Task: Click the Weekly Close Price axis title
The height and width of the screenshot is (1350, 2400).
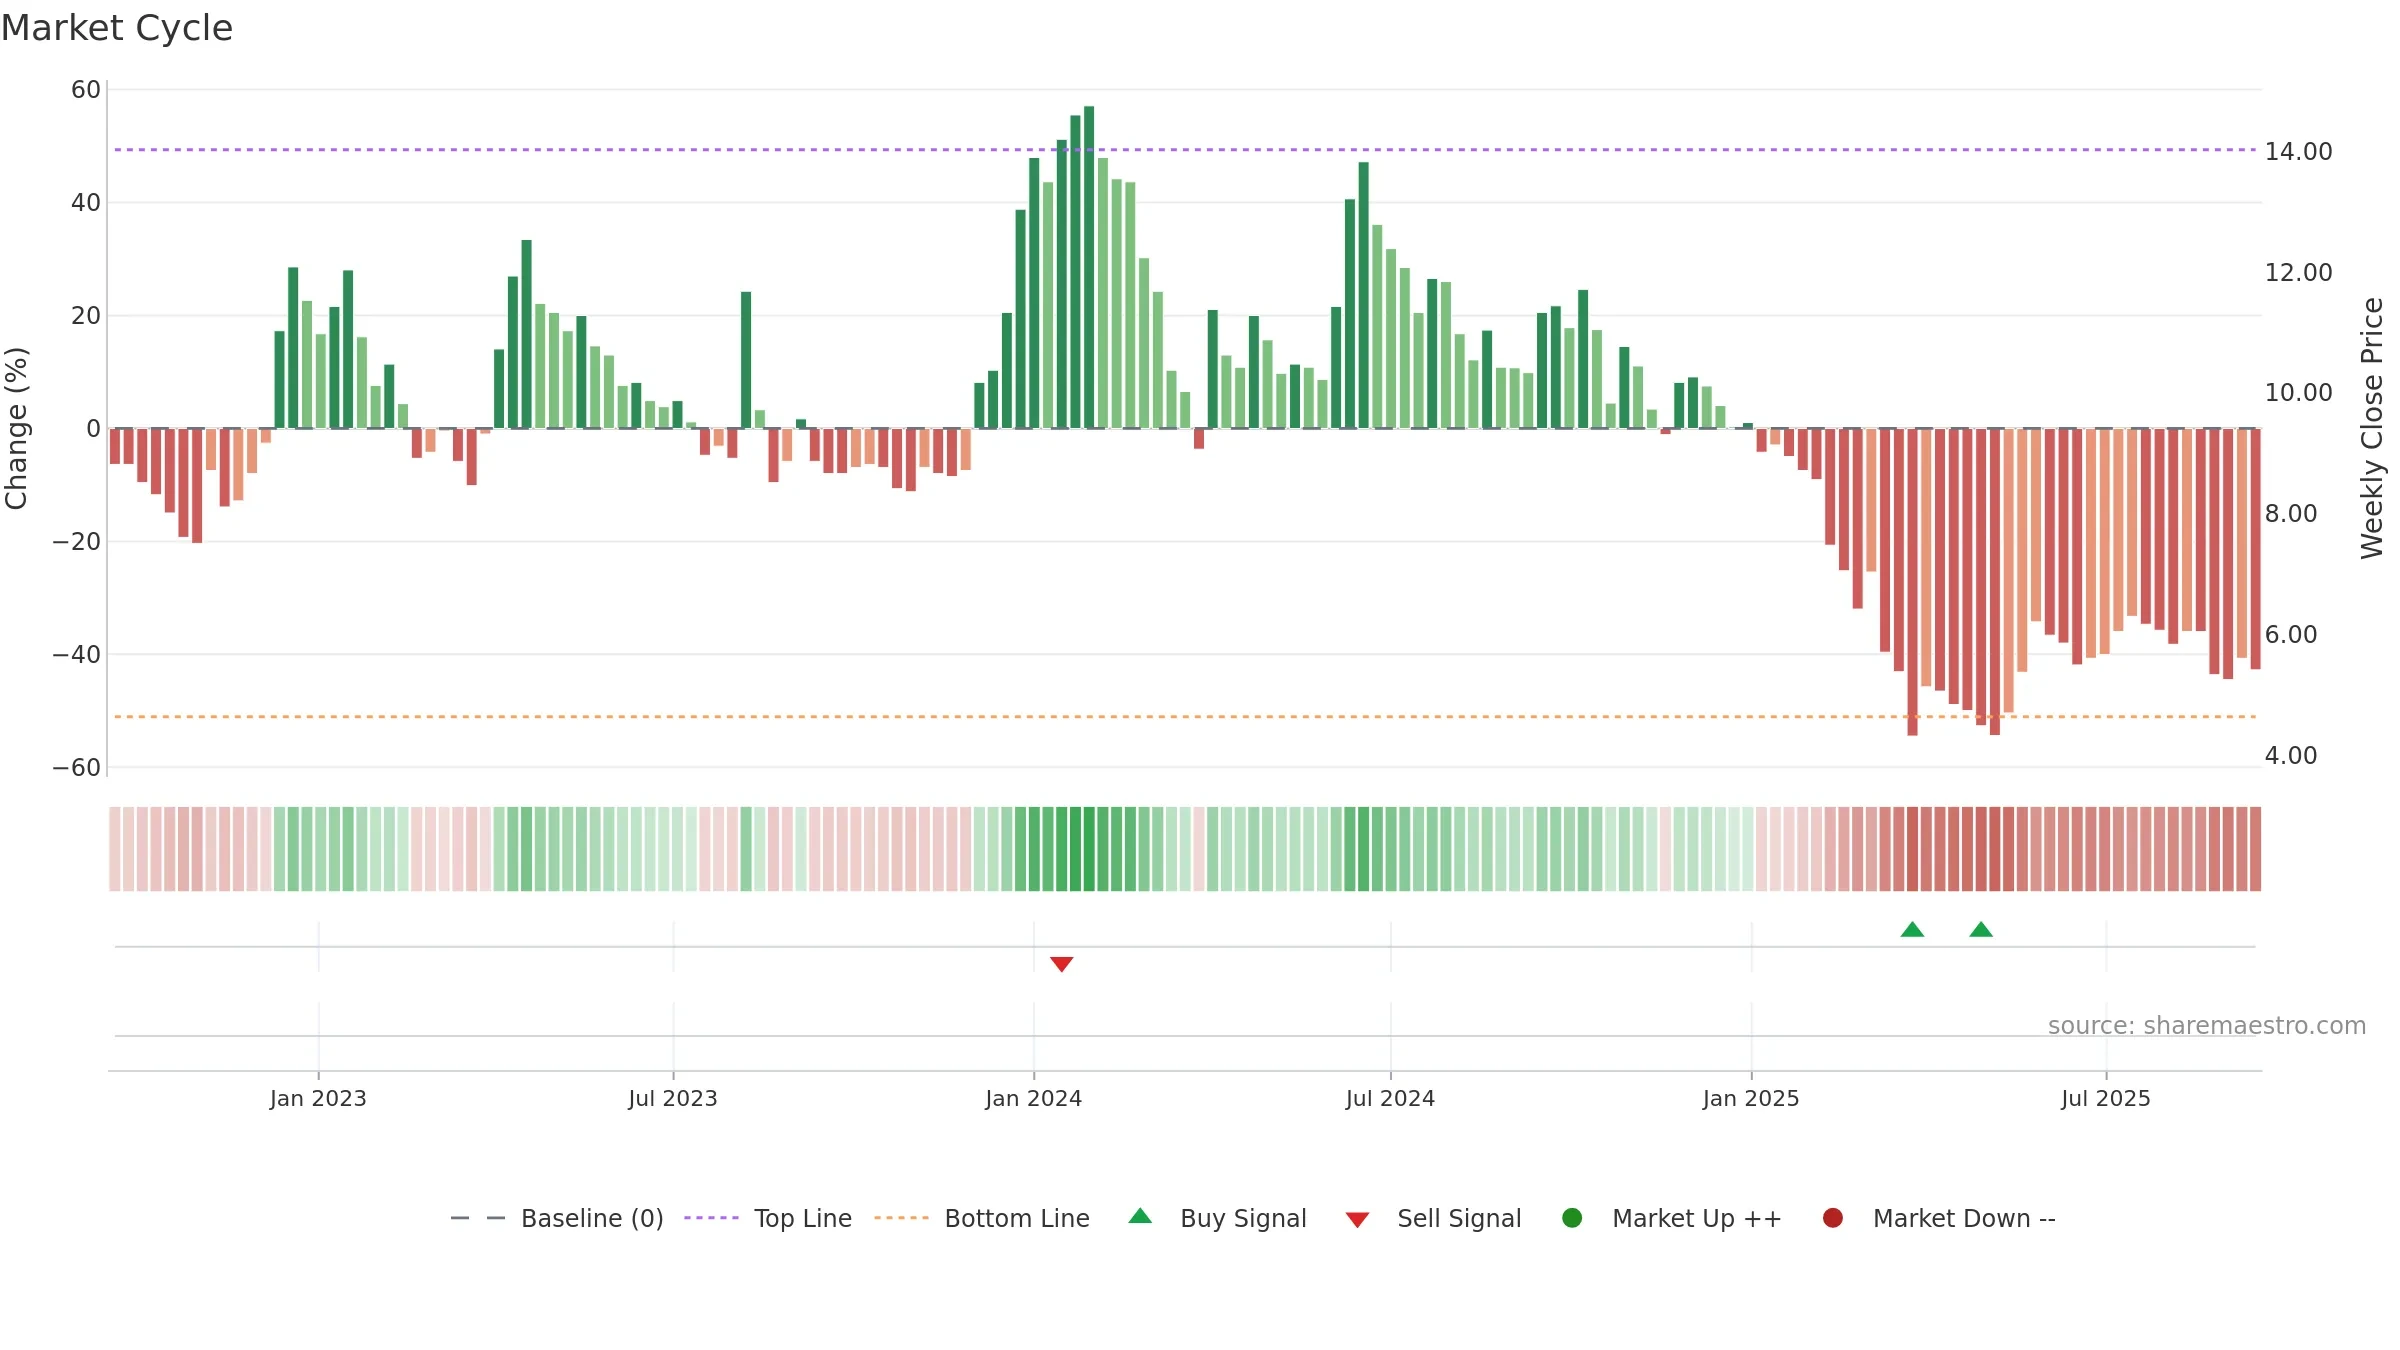Action: pos(2372,428)
